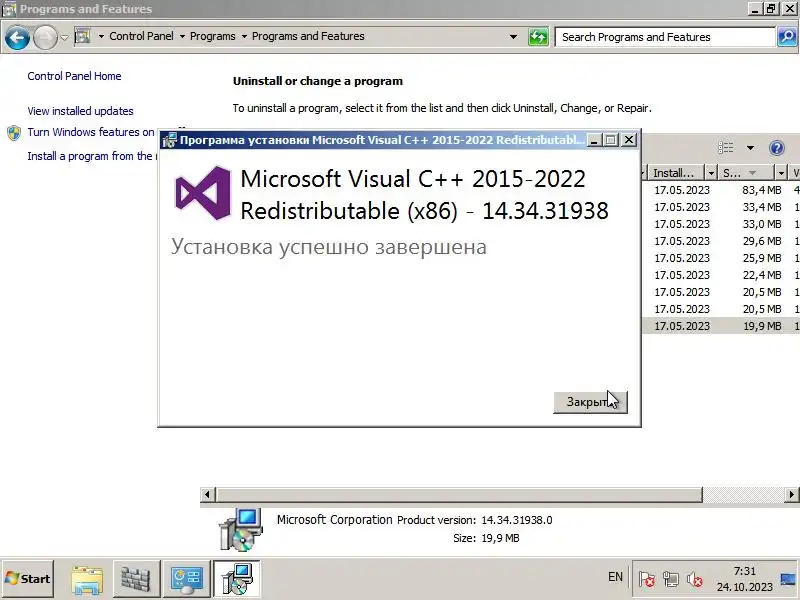Click the program icon in details pane
Viewport: 800px width, 600px height.
pos(240,529)
